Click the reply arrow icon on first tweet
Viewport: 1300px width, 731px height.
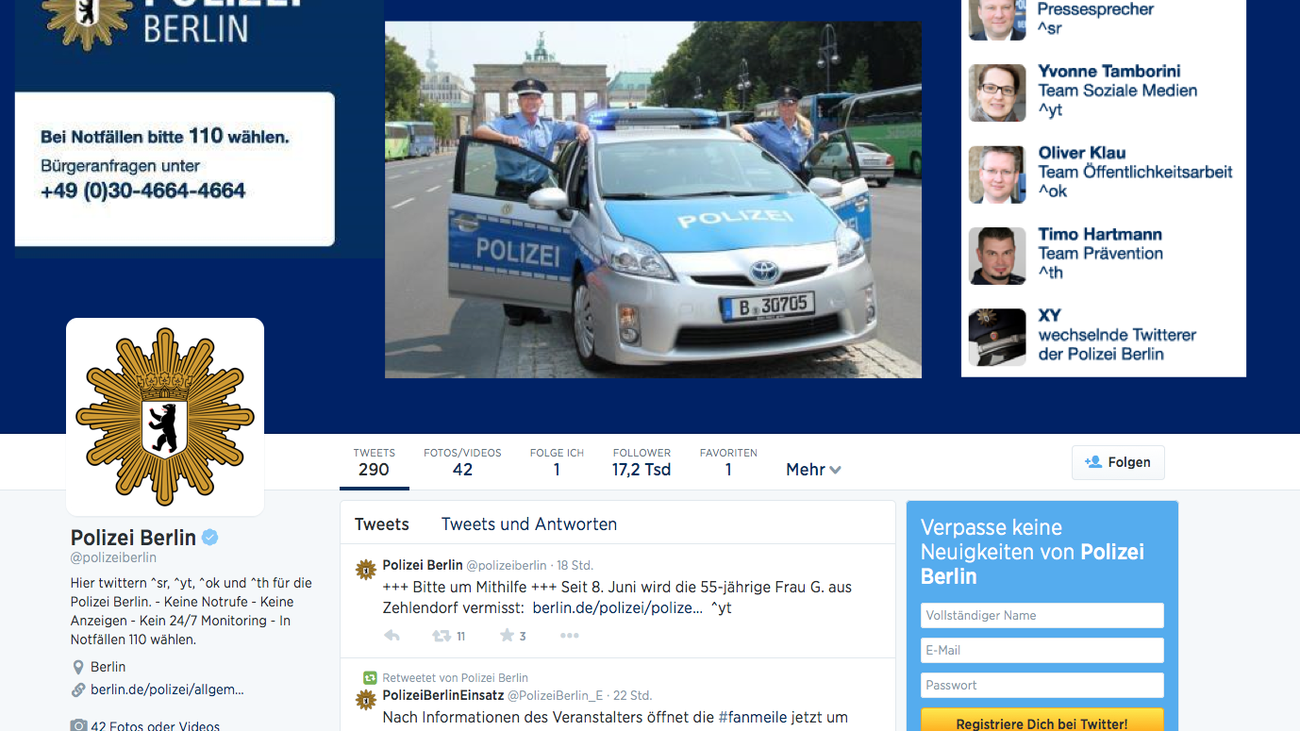click(x=392, y=636)
